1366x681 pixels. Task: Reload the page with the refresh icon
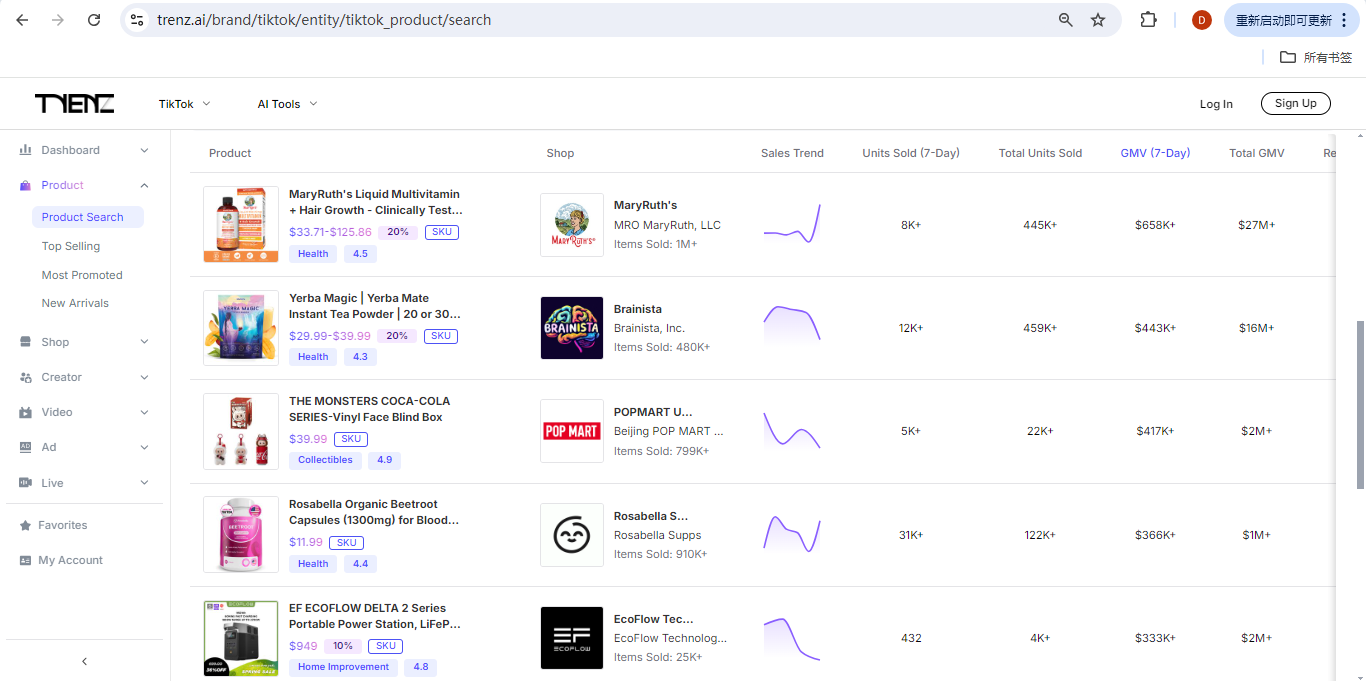pos(94,20)
